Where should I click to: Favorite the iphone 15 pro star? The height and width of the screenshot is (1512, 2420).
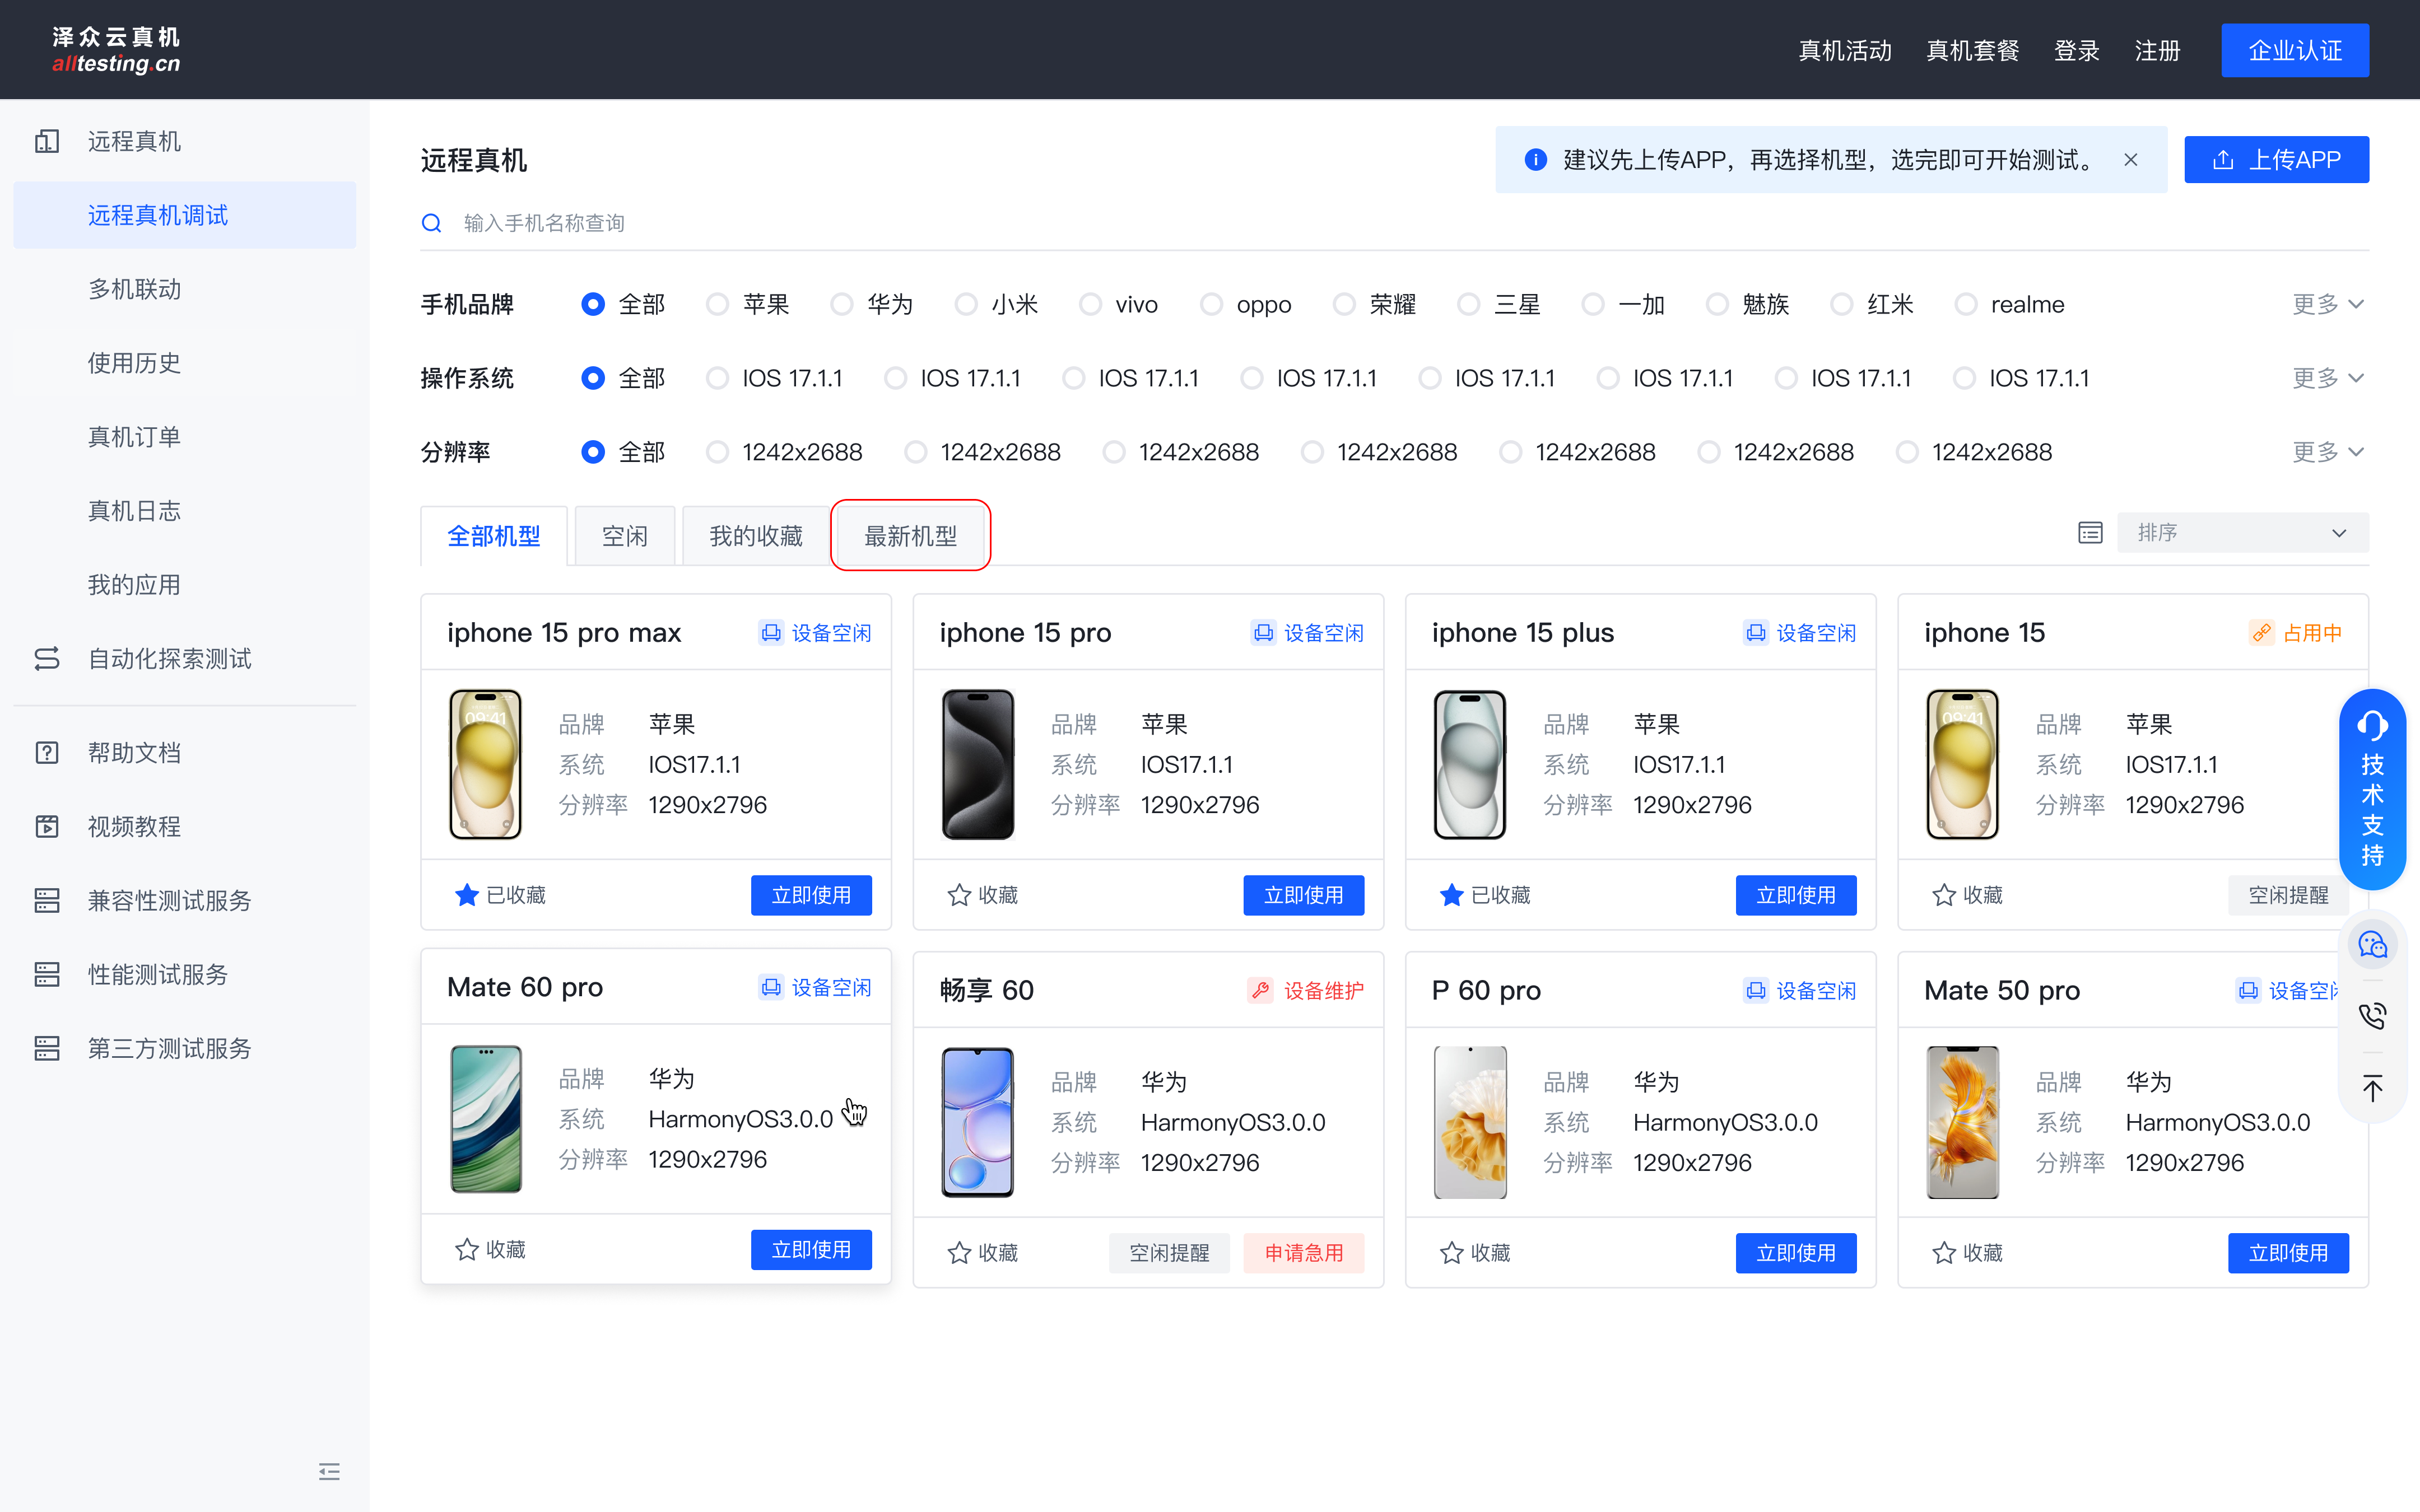coord(959,895)
